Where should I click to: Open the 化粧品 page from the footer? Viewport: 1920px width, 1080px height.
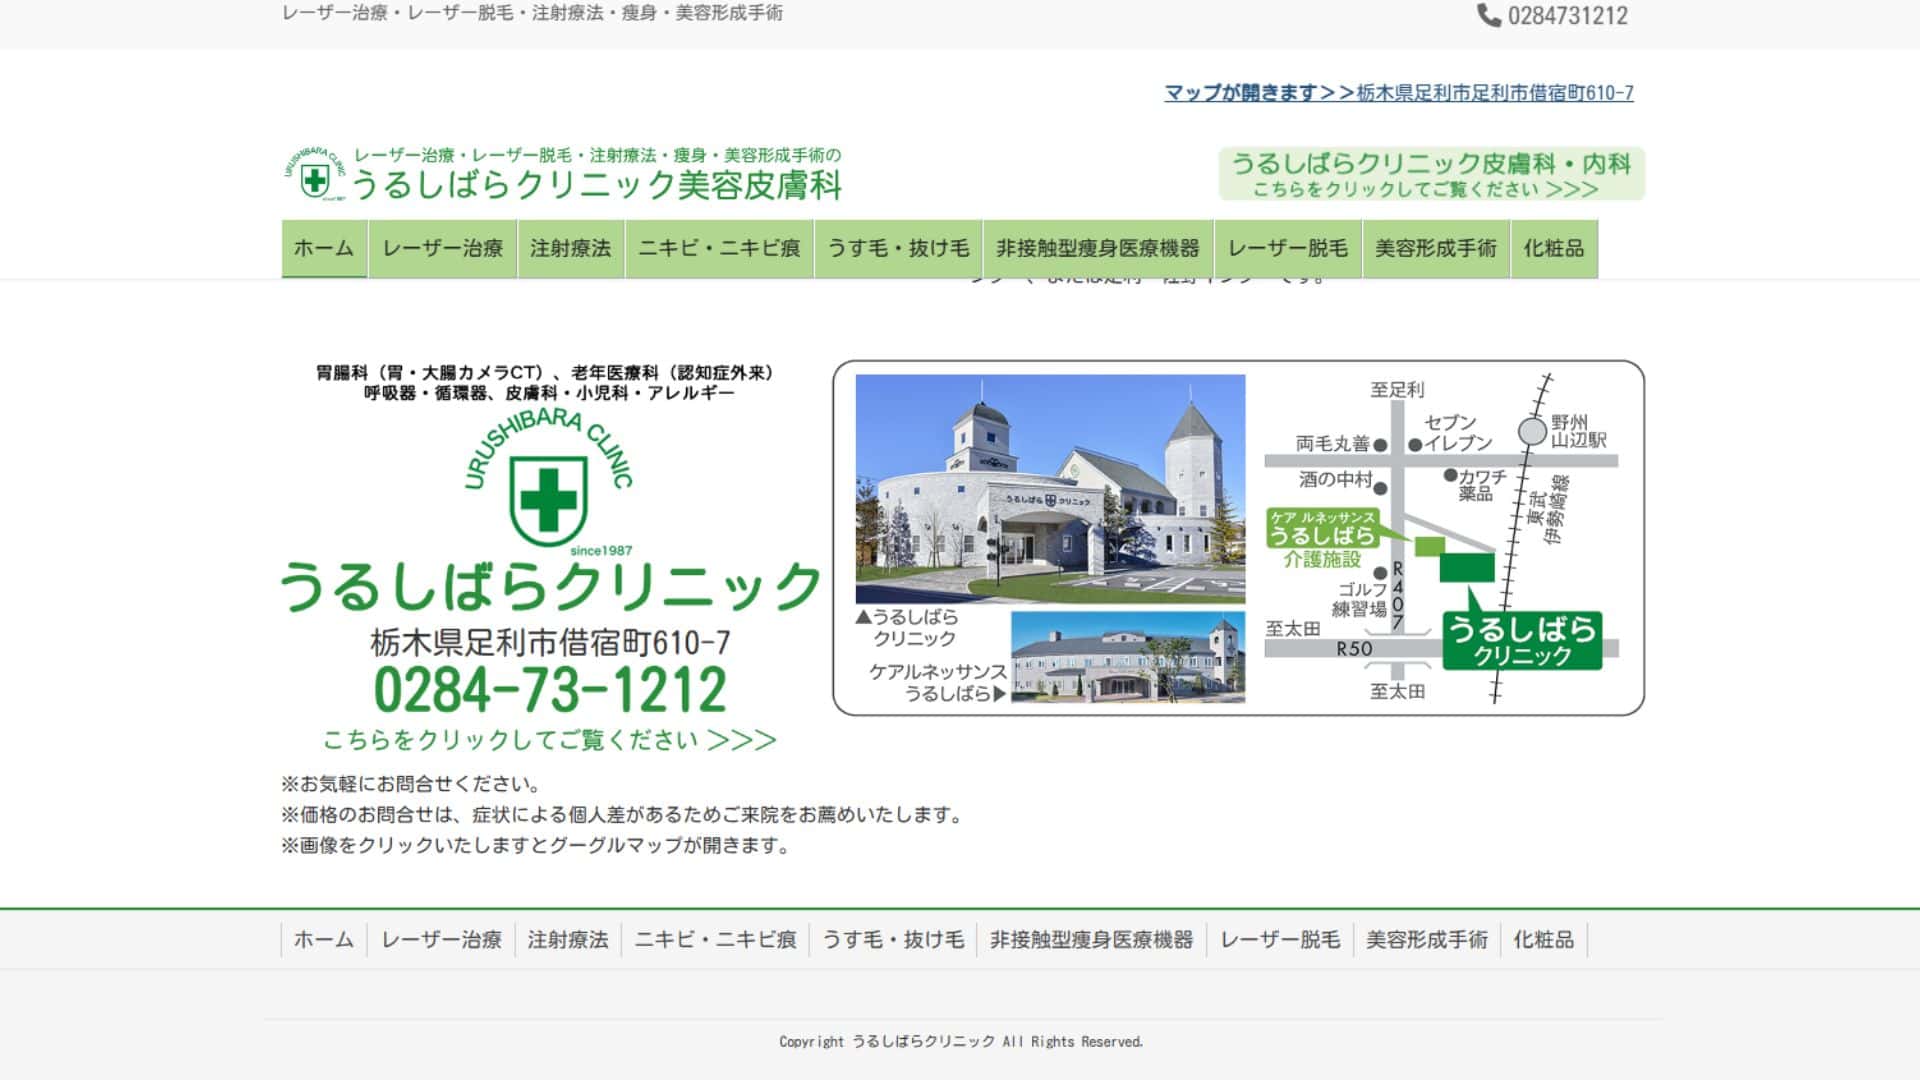point(1545,940)
